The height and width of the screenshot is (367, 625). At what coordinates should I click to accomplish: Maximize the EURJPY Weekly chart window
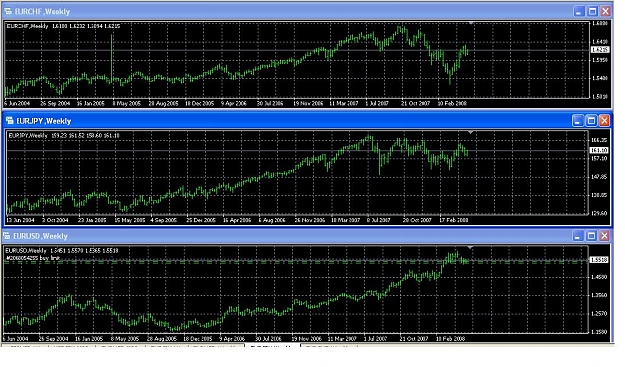[591, 120]
